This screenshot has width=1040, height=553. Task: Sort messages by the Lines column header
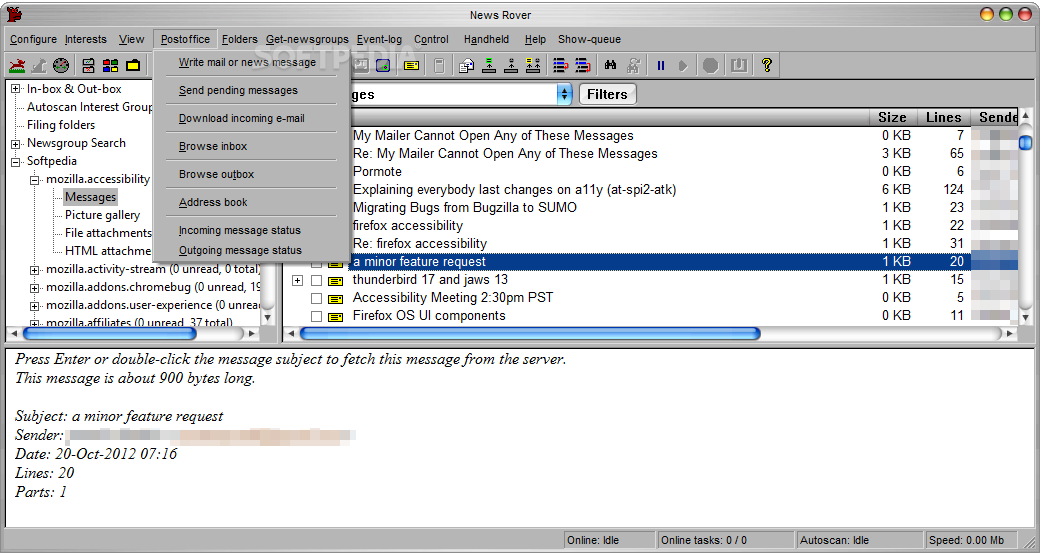[943, 117]
